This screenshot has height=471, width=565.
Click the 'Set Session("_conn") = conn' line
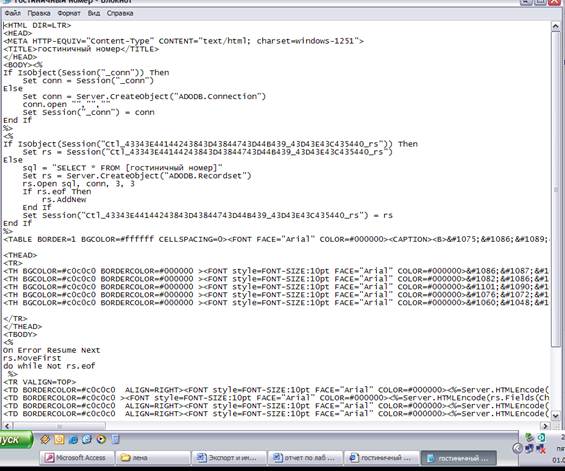(88, 113)
